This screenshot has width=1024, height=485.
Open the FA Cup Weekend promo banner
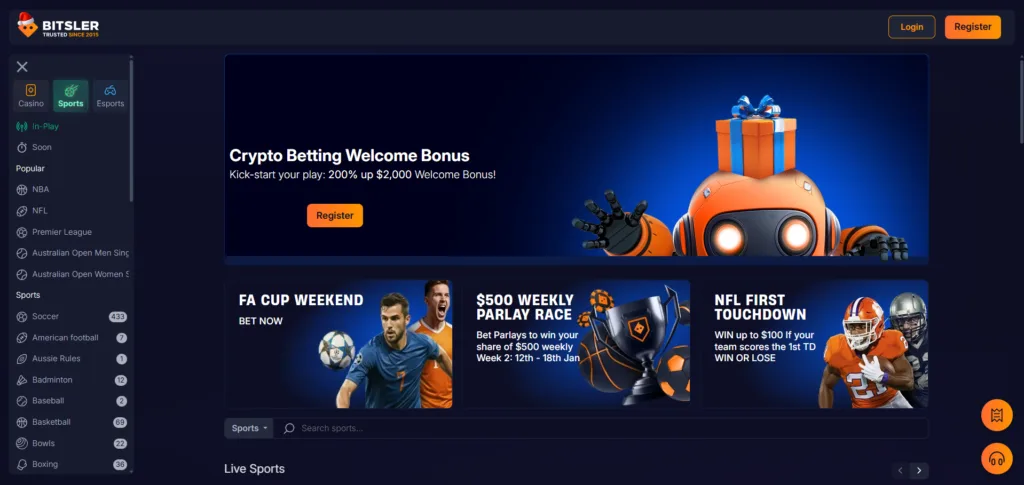click(x=338, y=344)
